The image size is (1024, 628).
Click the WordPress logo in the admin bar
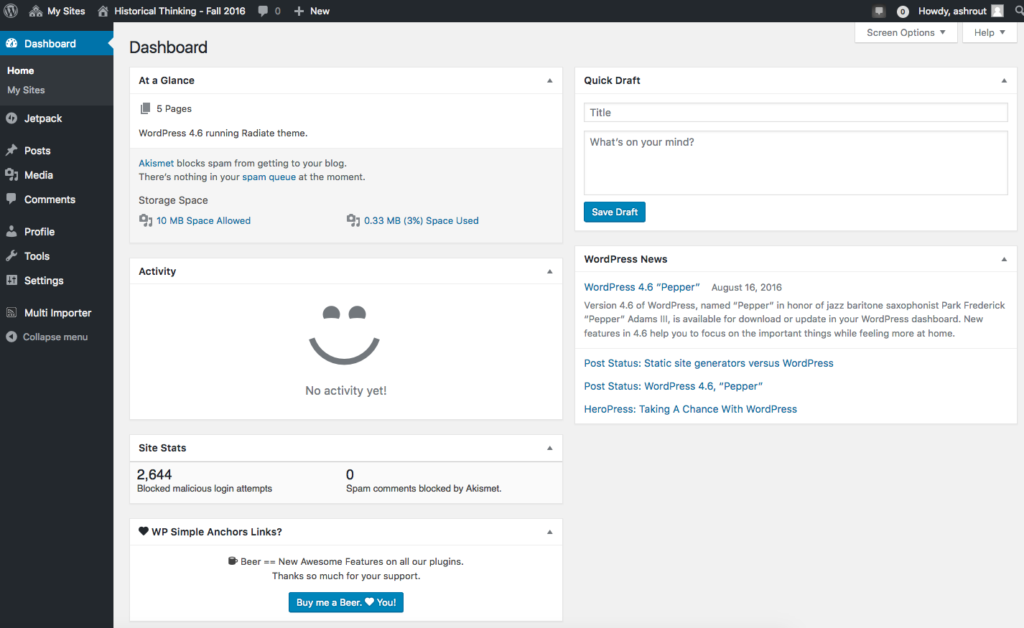(x=11, y=11)
